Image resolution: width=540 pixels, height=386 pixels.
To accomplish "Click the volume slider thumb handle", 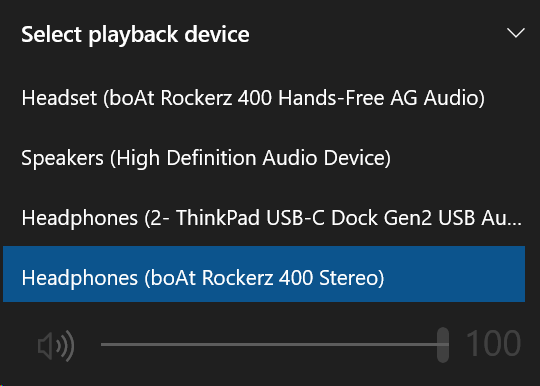I will pos(443,345).
